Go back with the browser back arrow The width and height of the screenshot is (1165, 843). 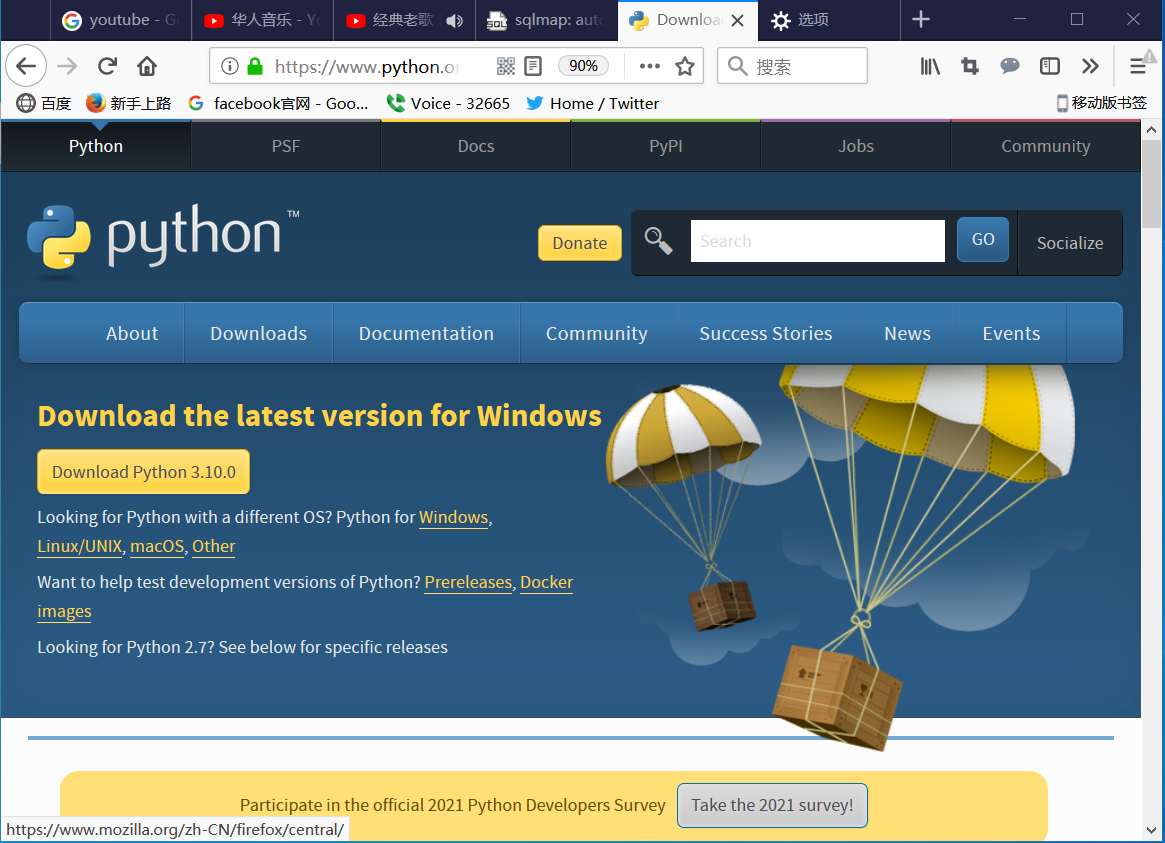[26, 67]
